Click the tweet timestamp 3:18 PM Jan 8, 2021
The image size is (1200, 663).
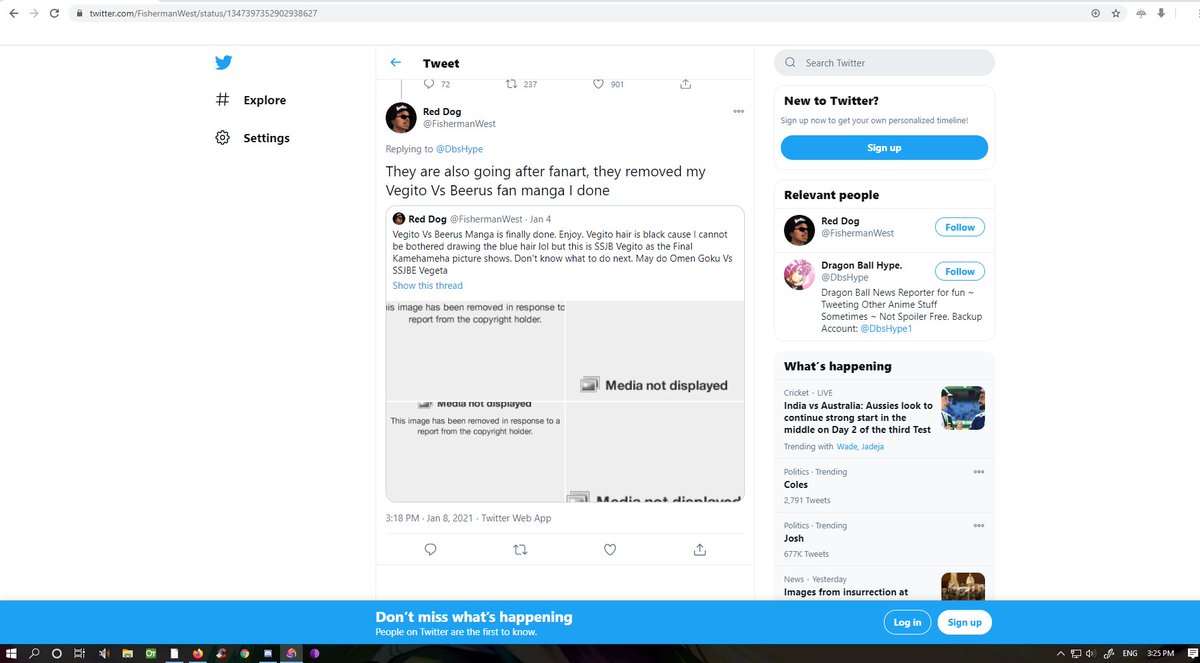click(x=430, y=518)
